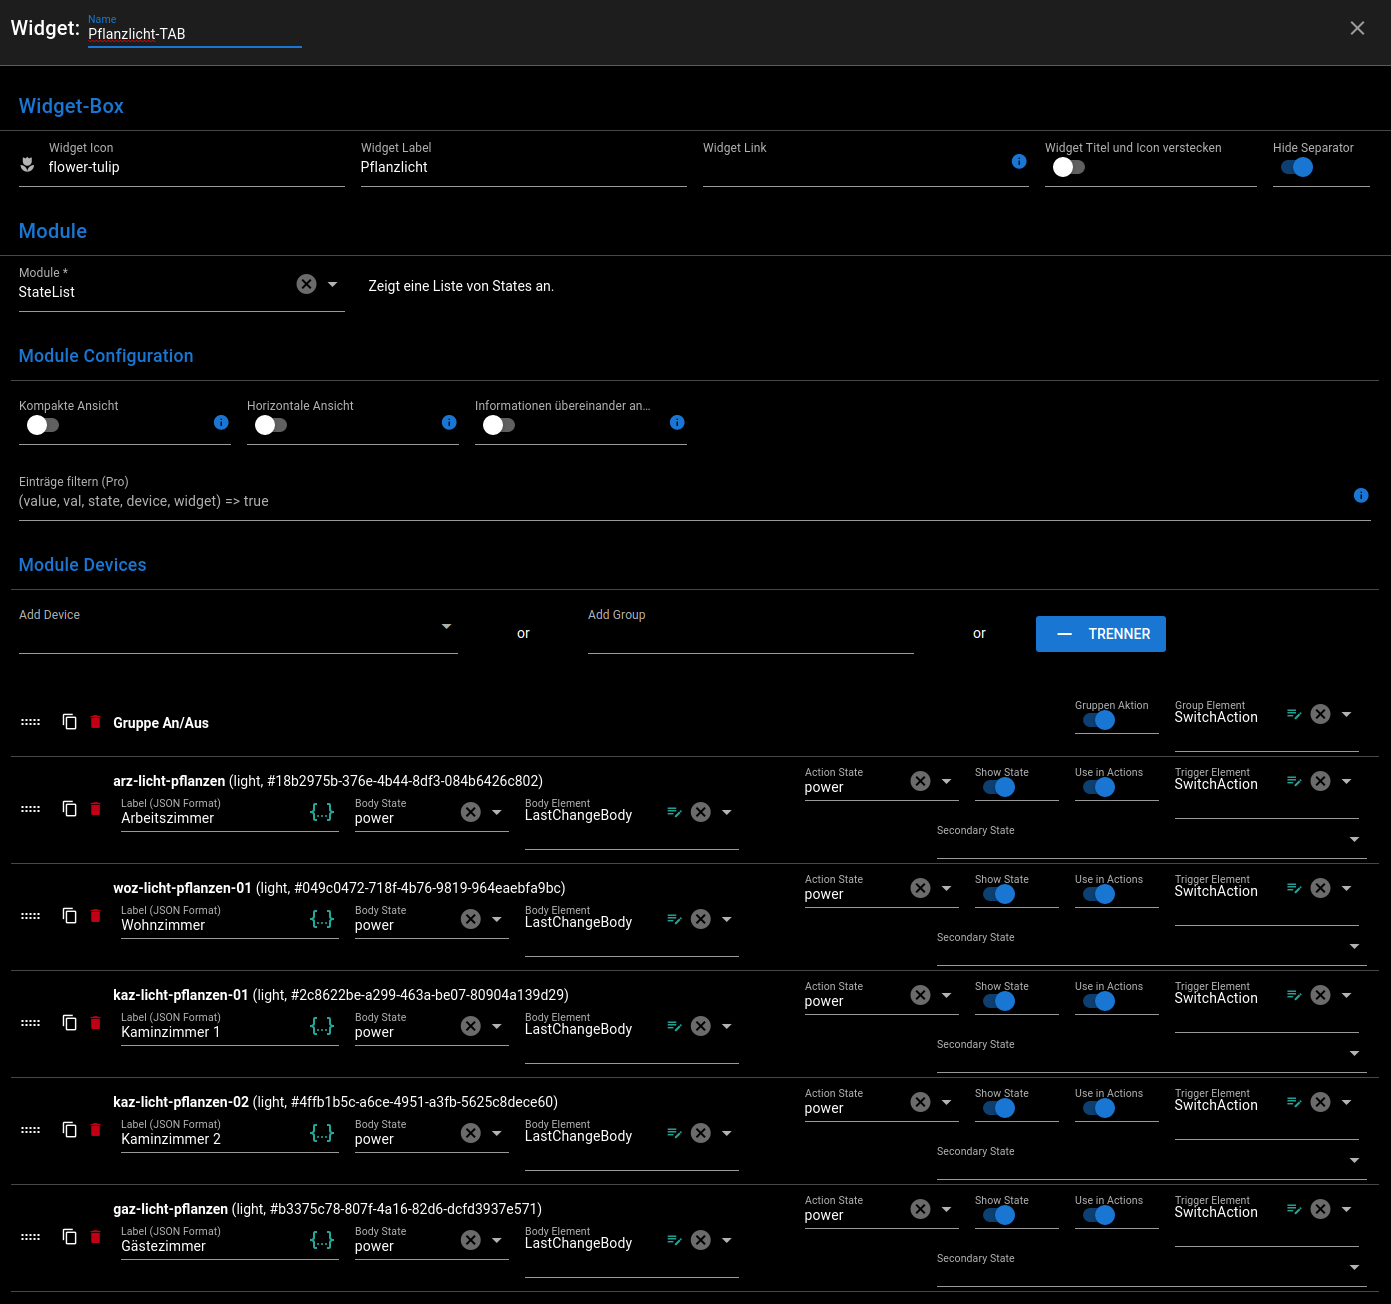1391x1304 pixels.
Task: Click the Module Configuration heading
Action: point(106,356)
